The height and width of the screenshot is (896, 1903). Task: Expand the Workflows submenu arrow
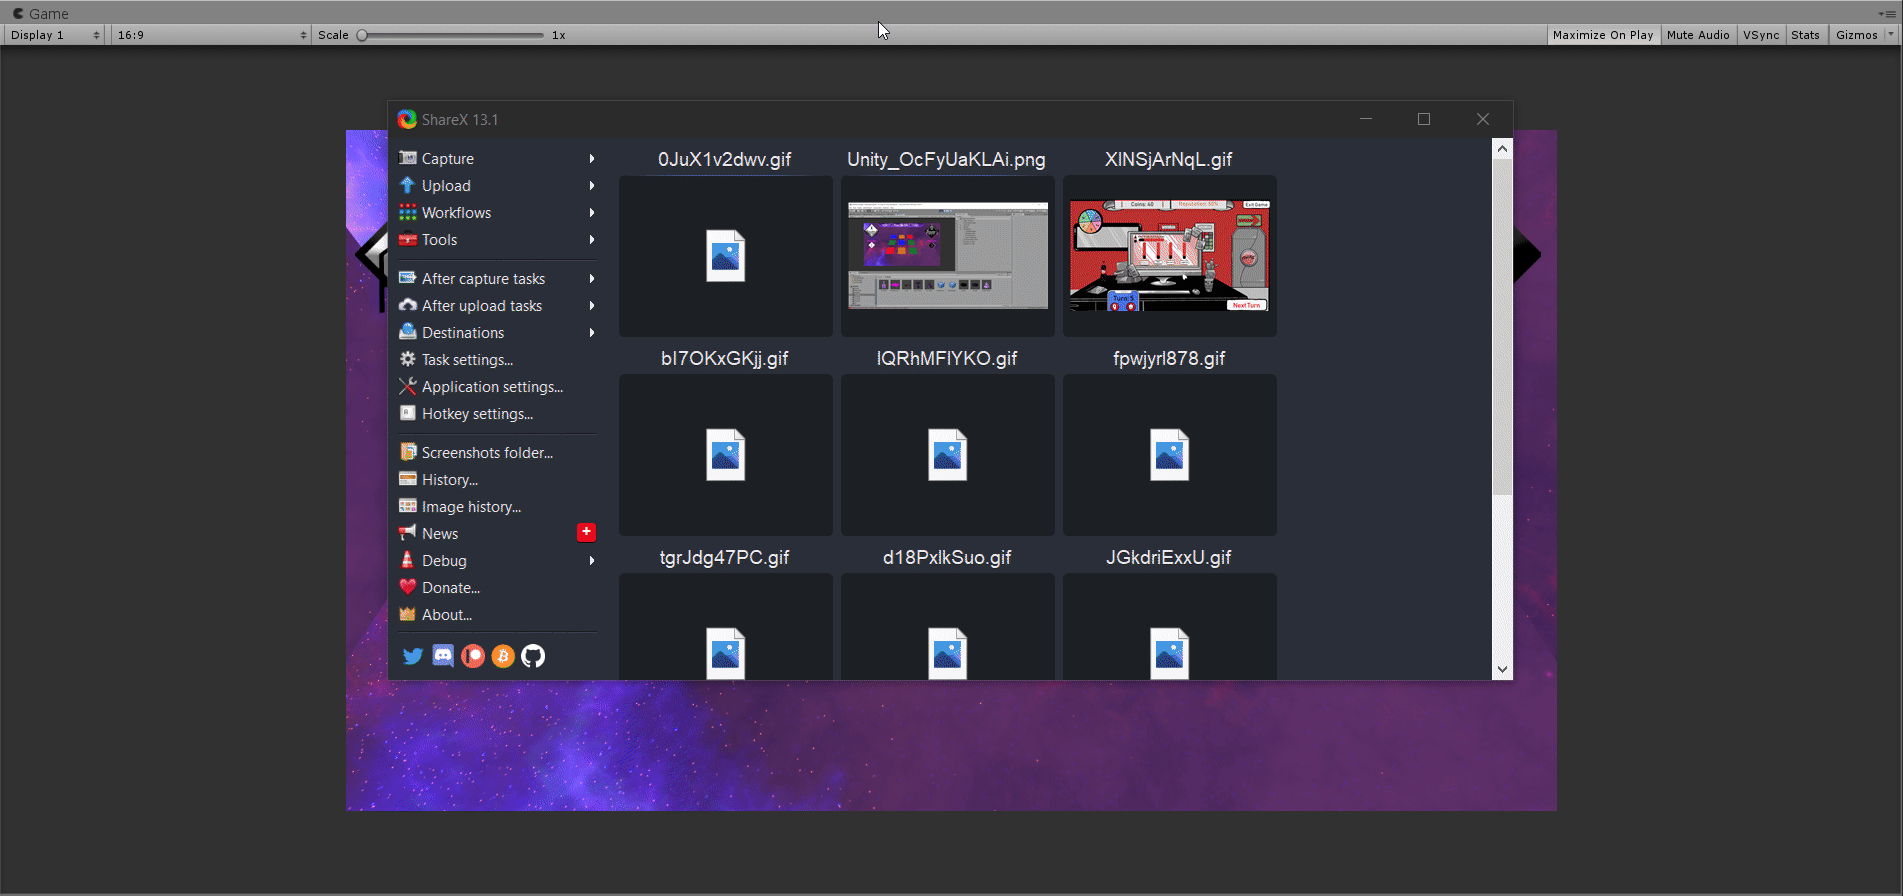[592, 212]
